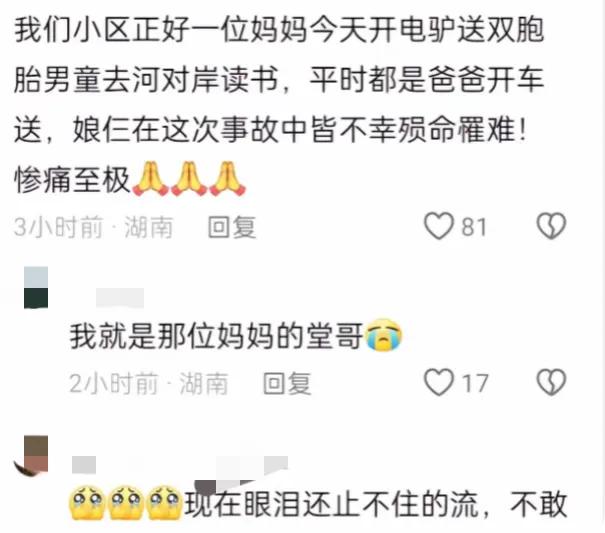605x533 pixels.
Task: Like the comment with 81 likes
Action: [x=439, y=226]
